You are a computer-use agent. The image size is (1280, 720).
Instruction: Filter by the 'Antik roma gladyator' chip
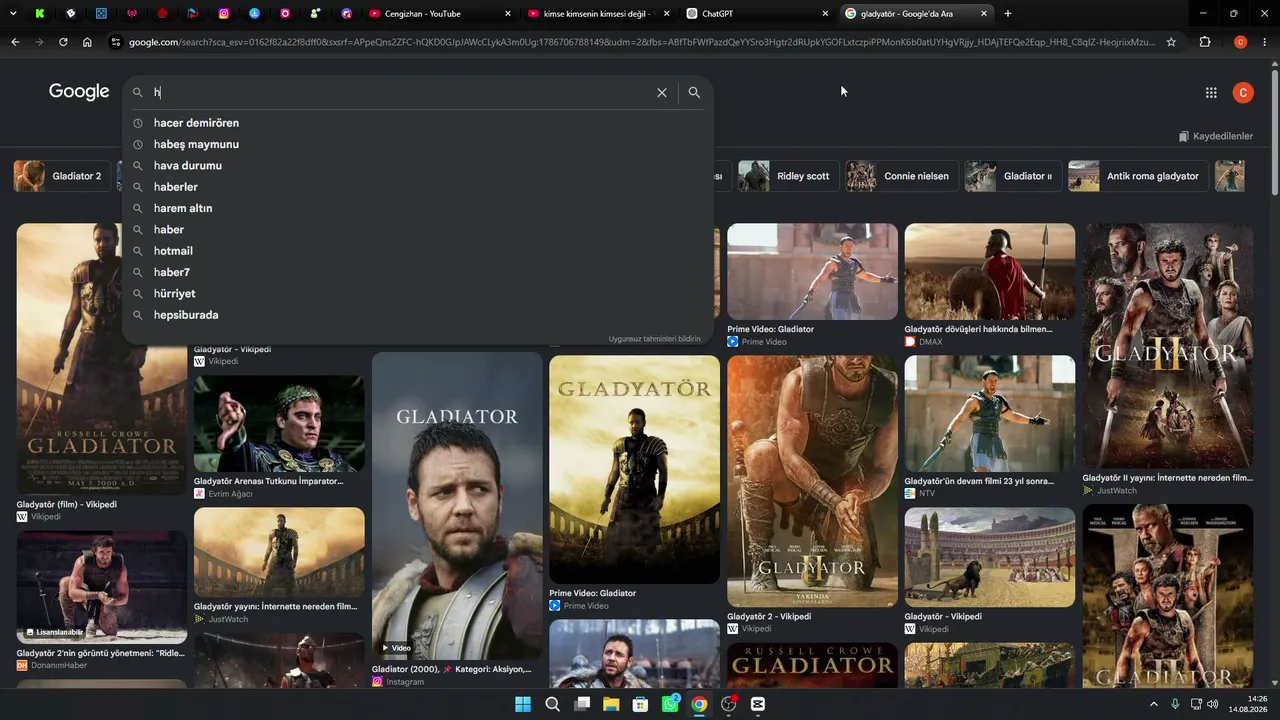1137,176
